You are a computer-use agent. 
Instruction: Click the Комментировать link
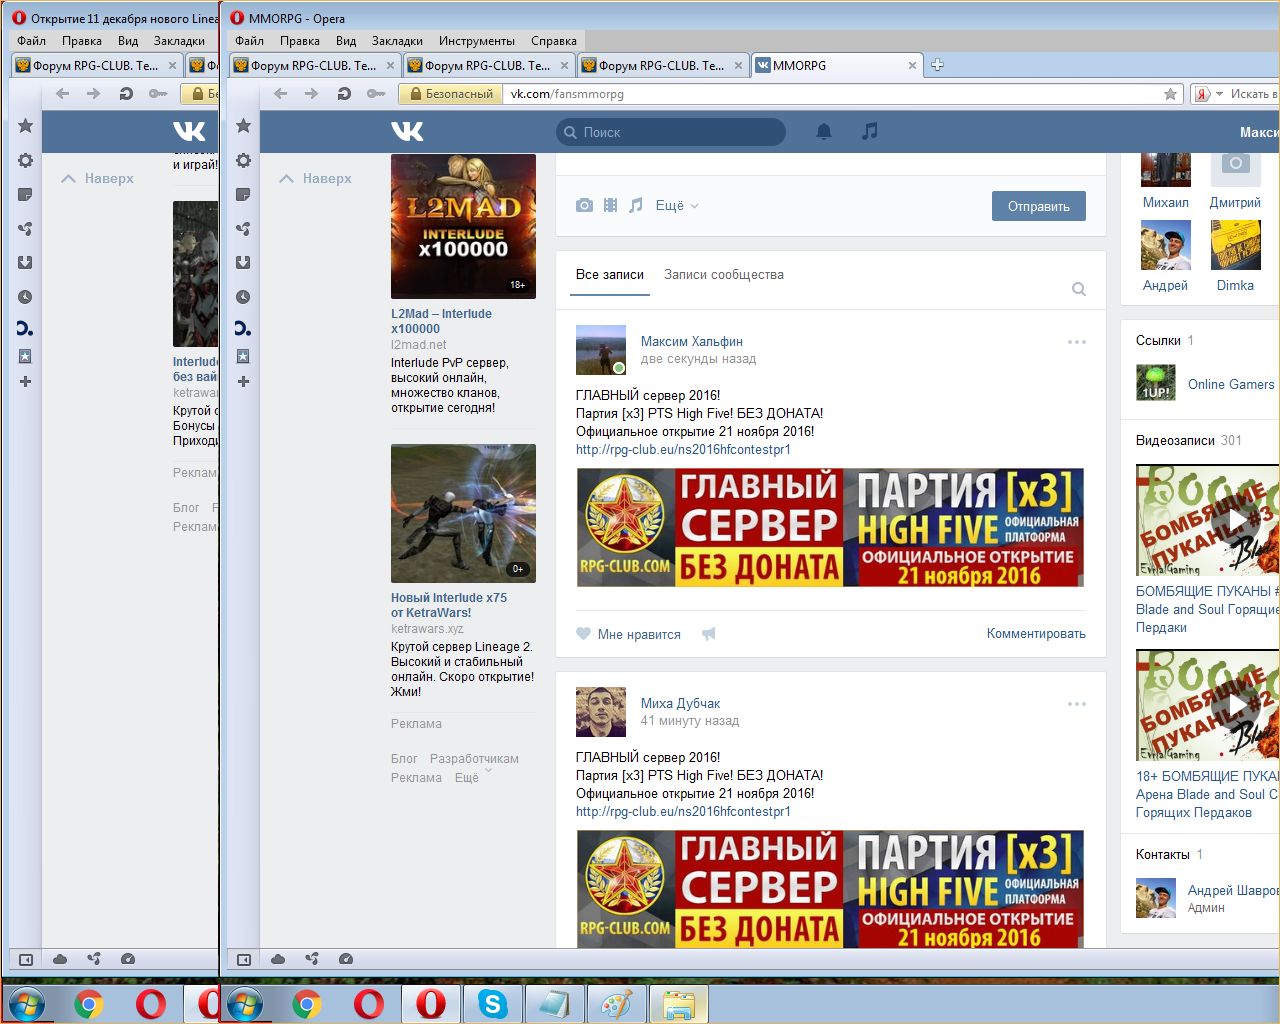(x=1035, y=633)
